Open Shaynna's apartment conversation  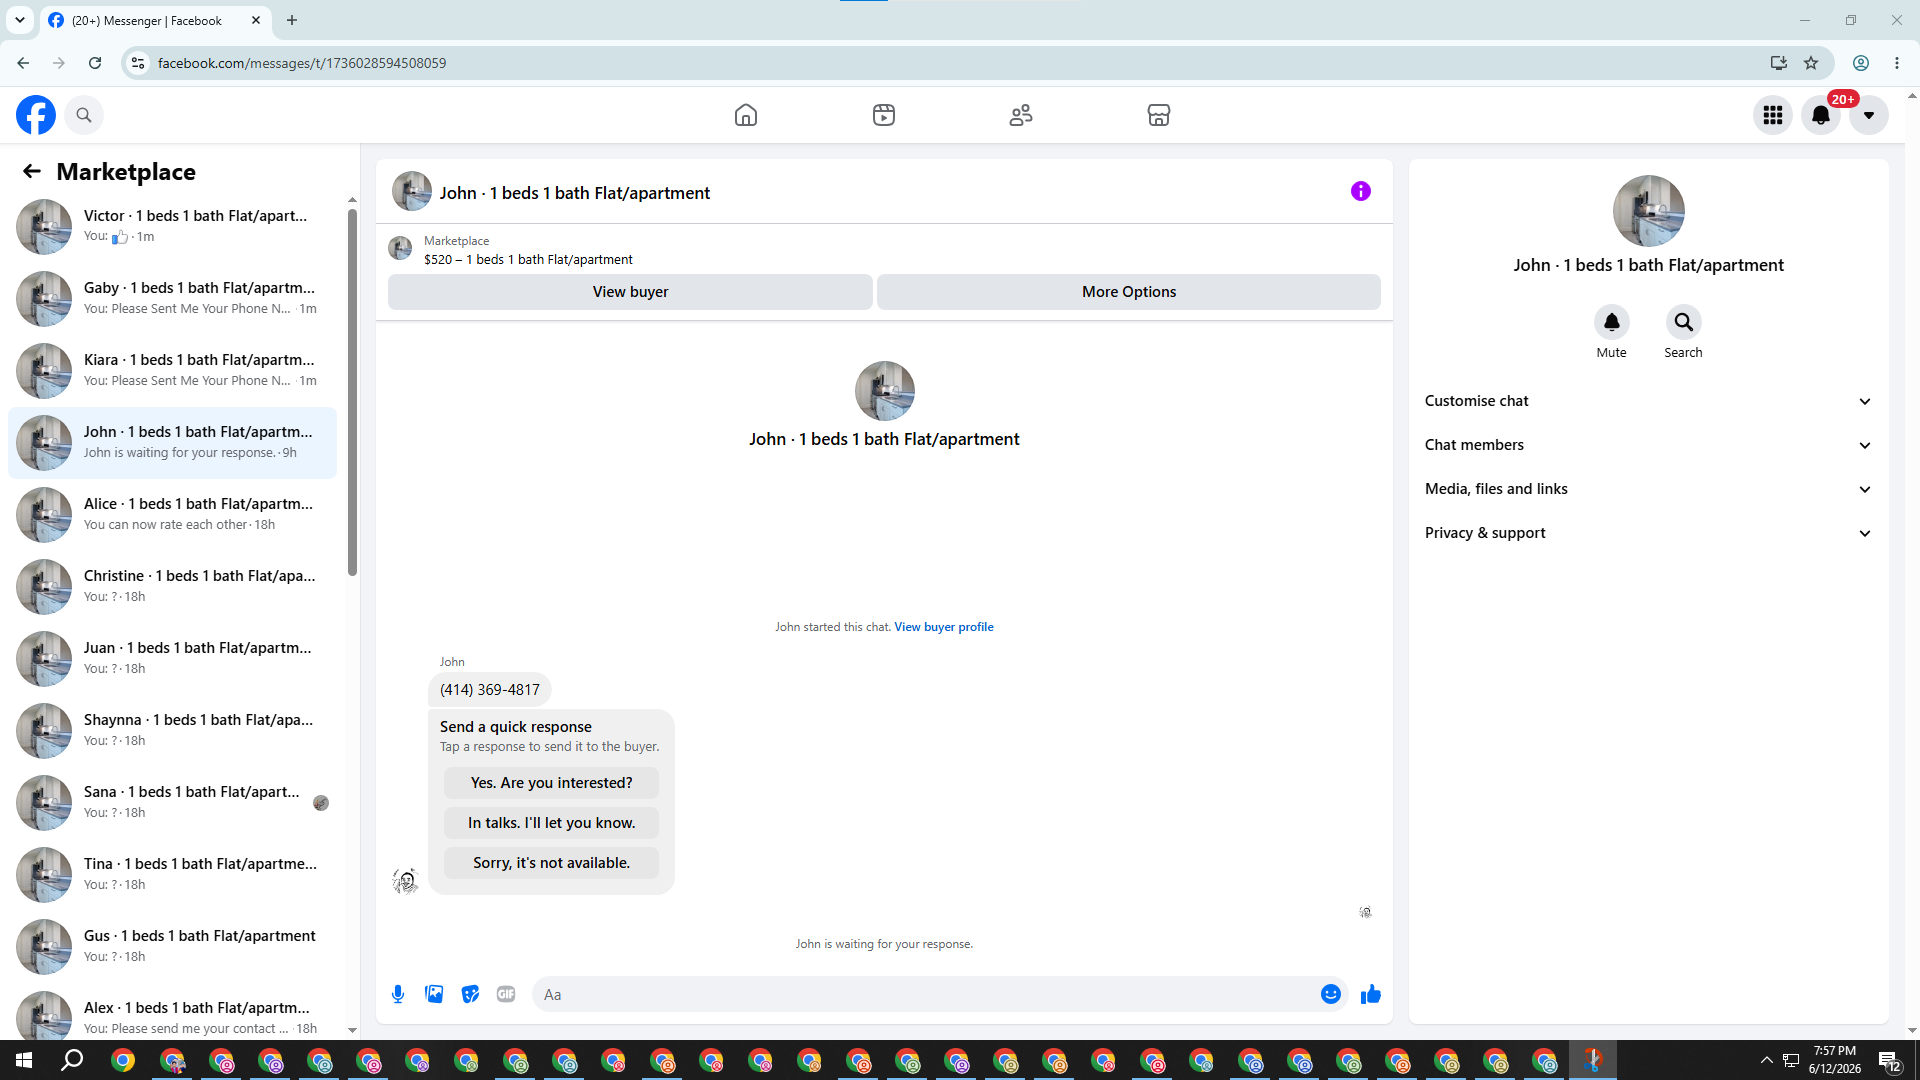click(x=172, y=731)
